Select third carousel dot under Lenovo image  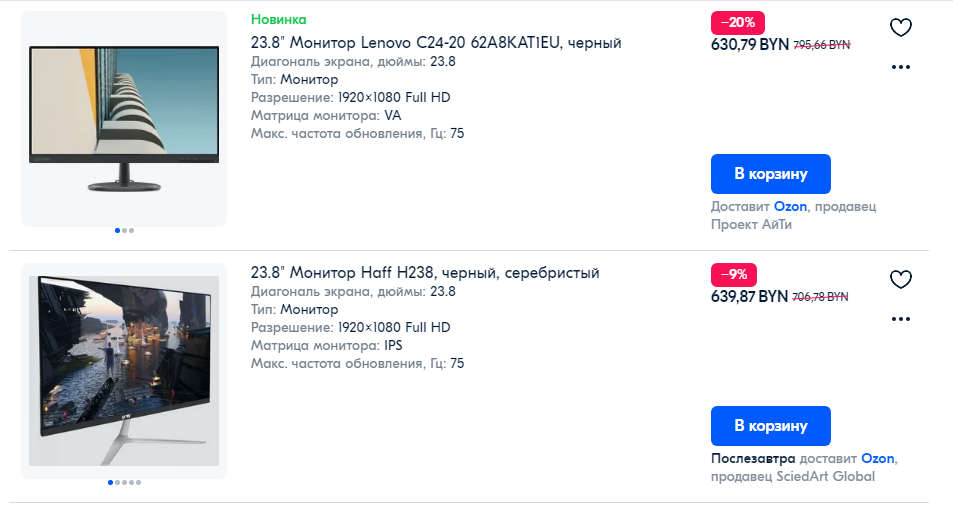coord(131,230)
